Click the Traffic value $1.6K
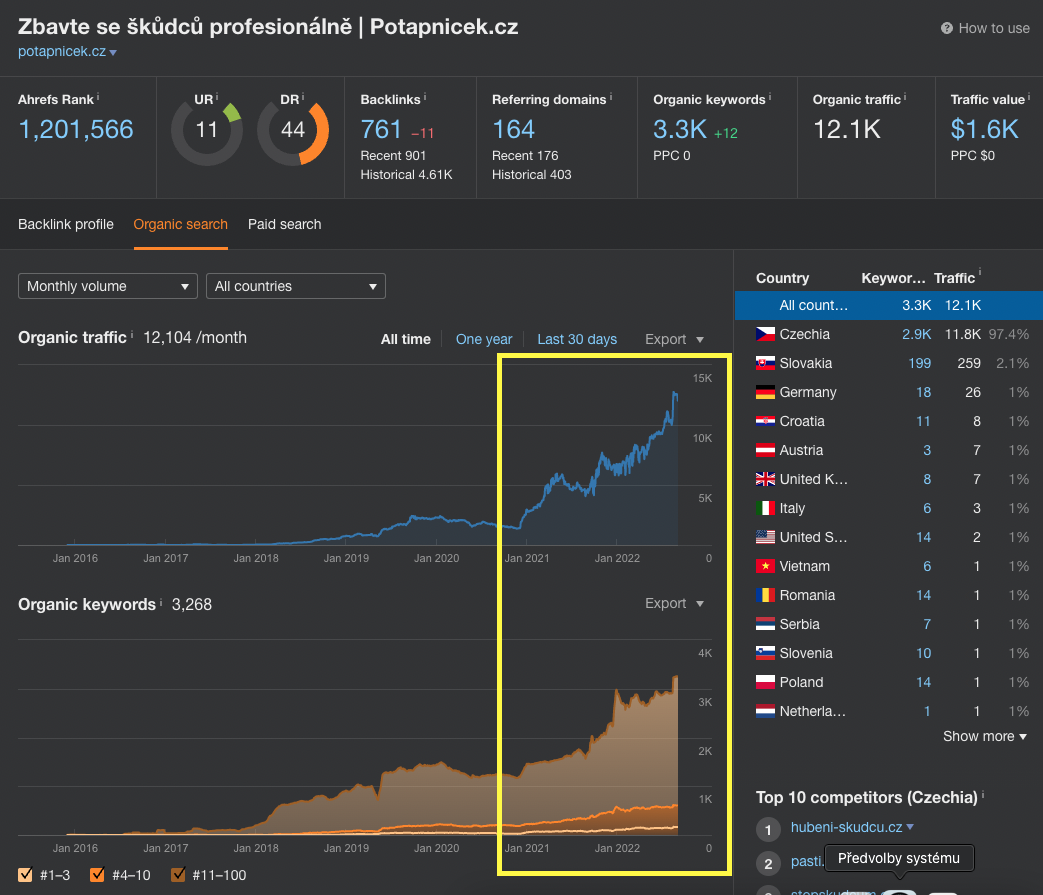 (984, 129)
